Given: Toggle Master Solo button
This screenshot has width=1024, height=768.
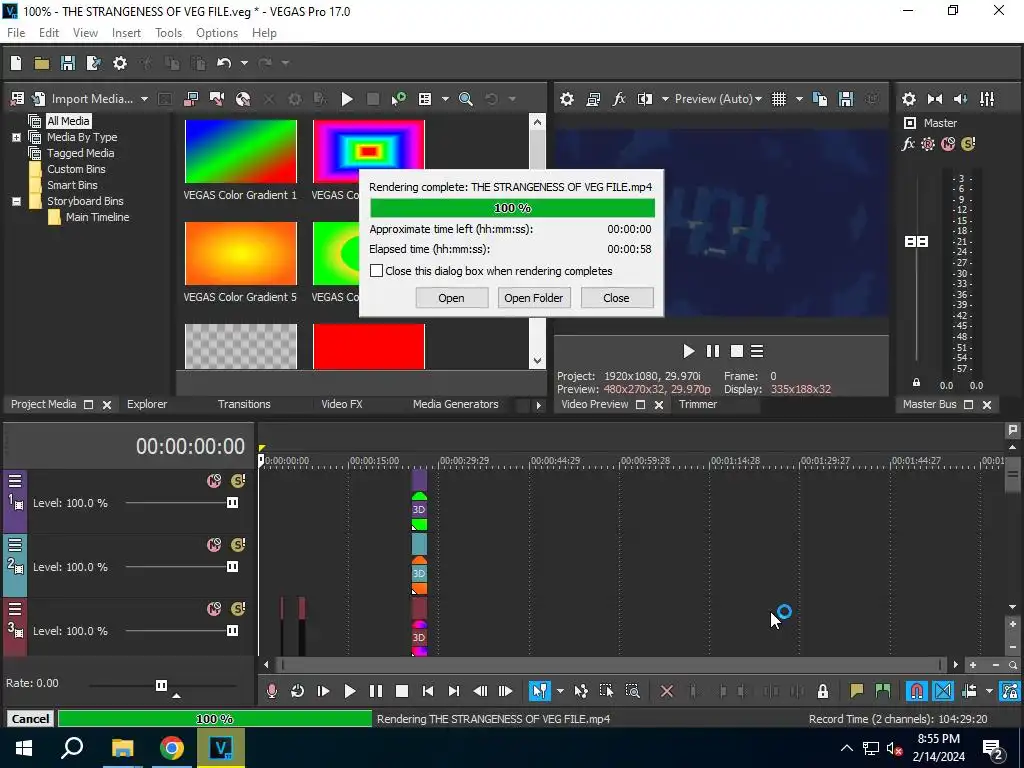Looking at the screenshot, I should [x=968, y=144].
